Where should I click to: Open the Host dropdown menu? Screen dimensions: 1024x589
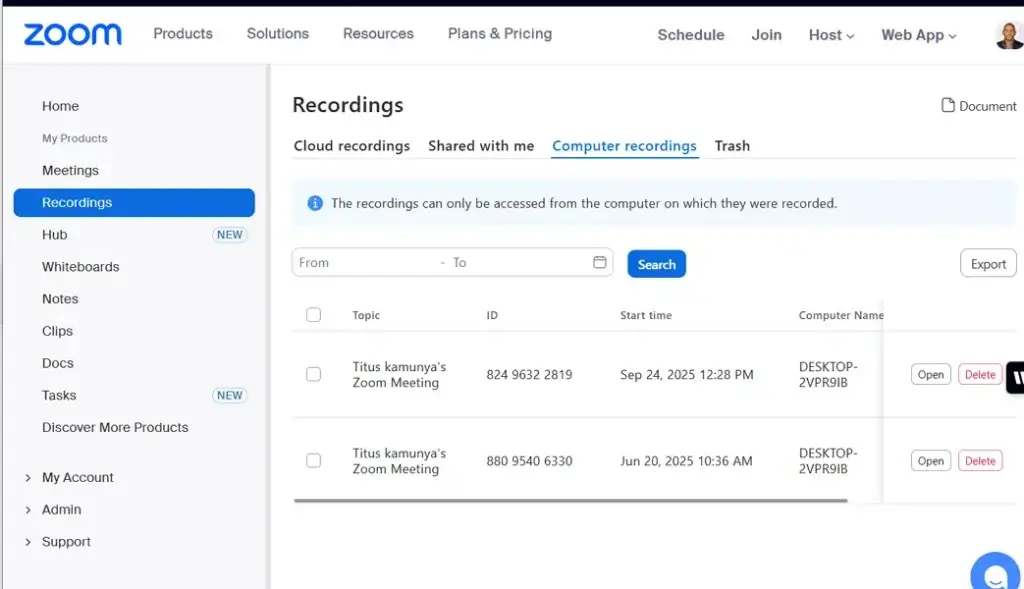[831, 35]
